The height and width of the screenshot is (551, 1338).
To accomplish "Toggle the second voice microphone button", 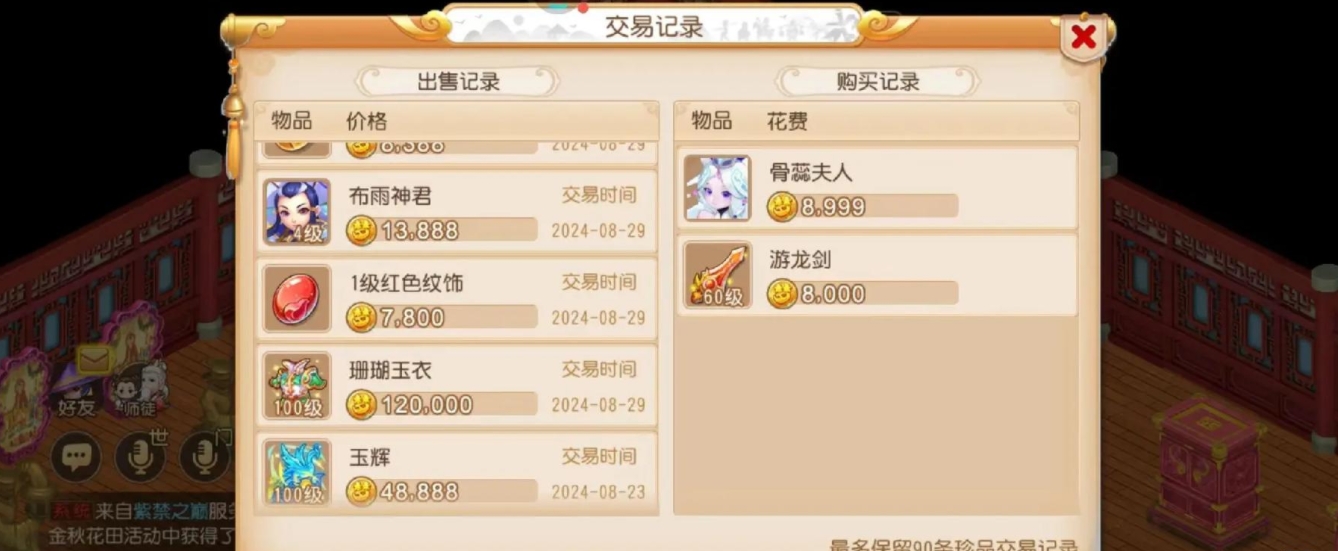I will click(x=205, y=457).
